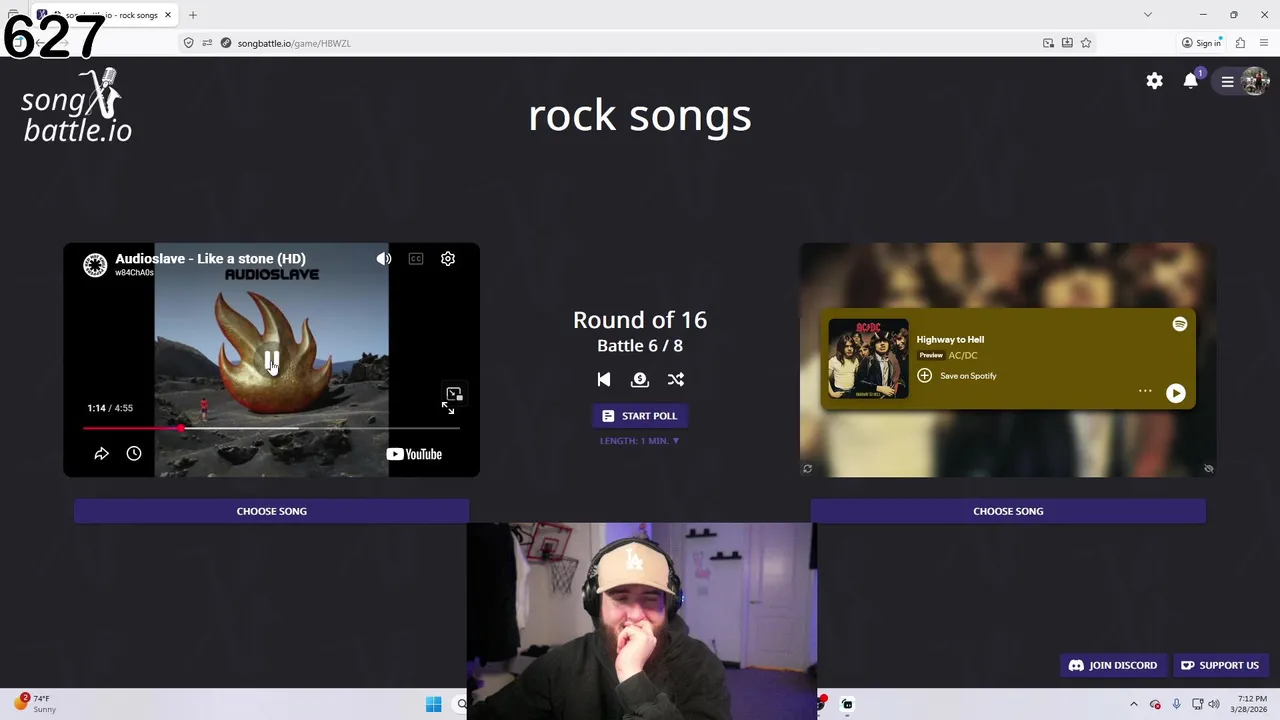Open the video on YouTube via logo
Viewport: 1280px width, 720px height.
(414, 454)
